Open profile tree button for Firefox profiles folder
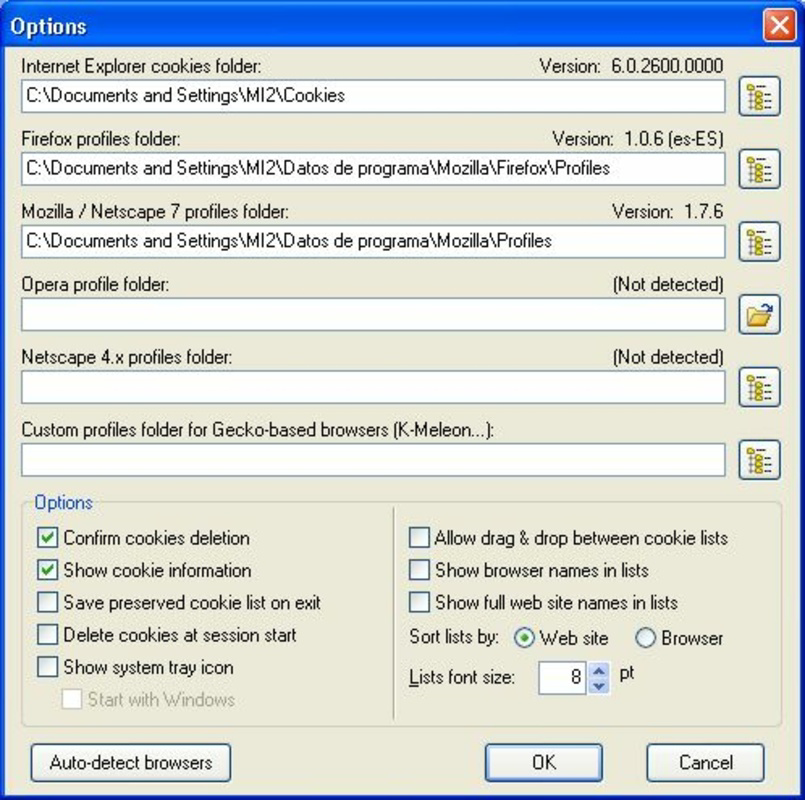This screenshot has height=800, width=805. click(759, 169)
